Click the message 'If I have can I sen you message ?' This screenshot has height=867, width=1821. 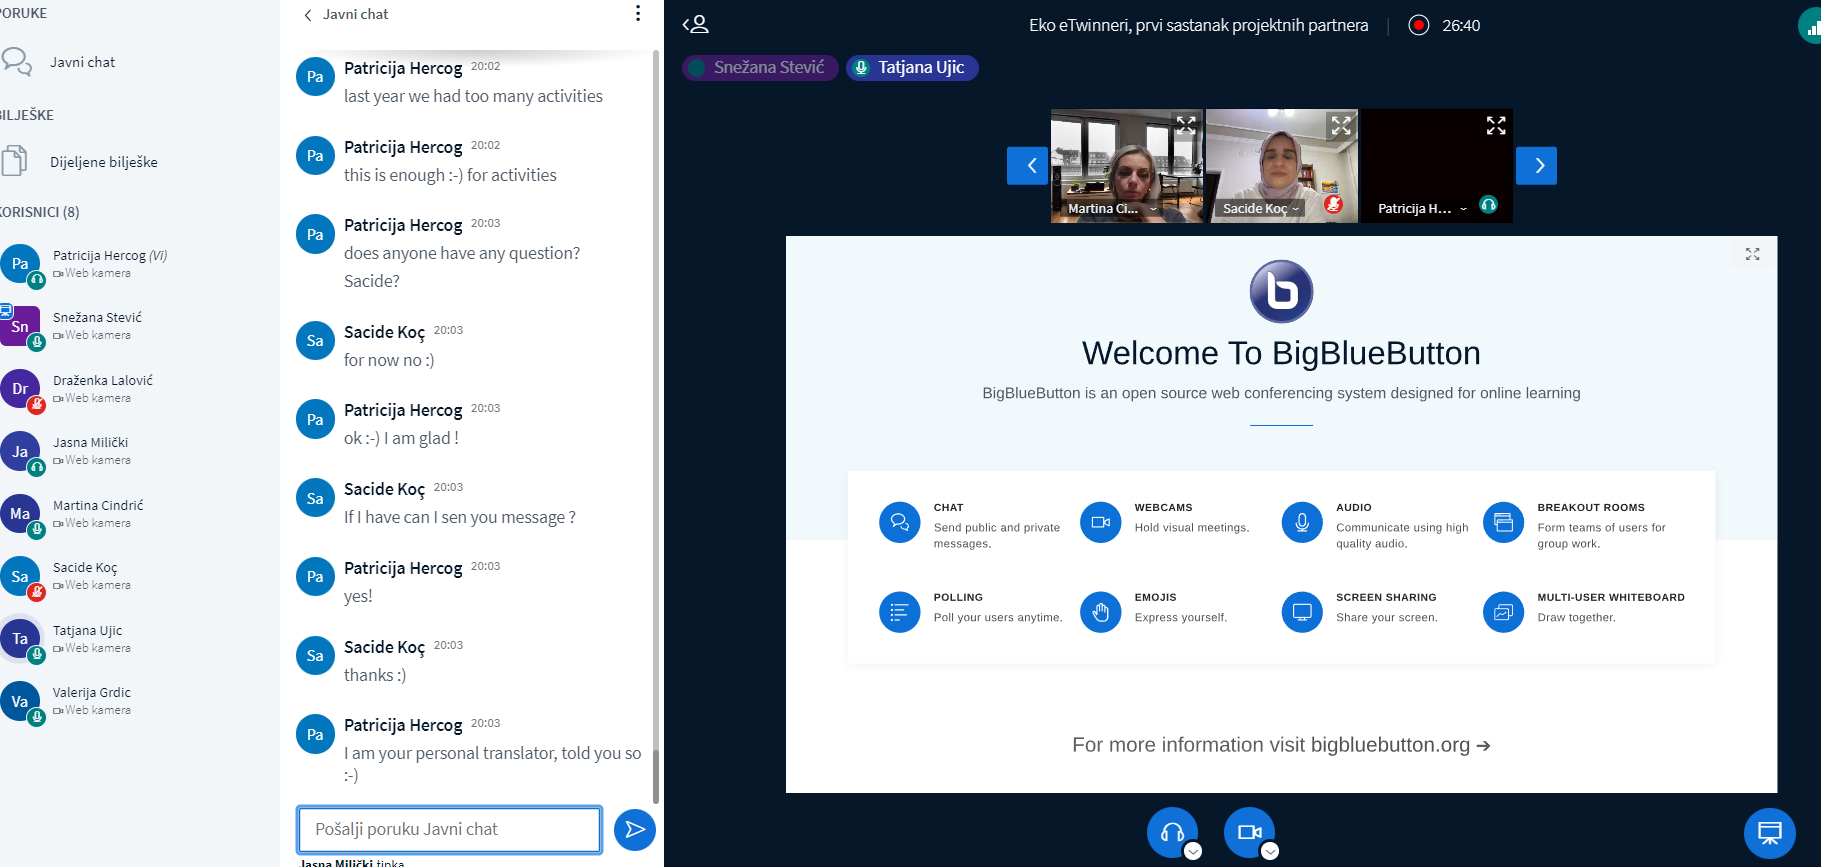pos(460,517)
